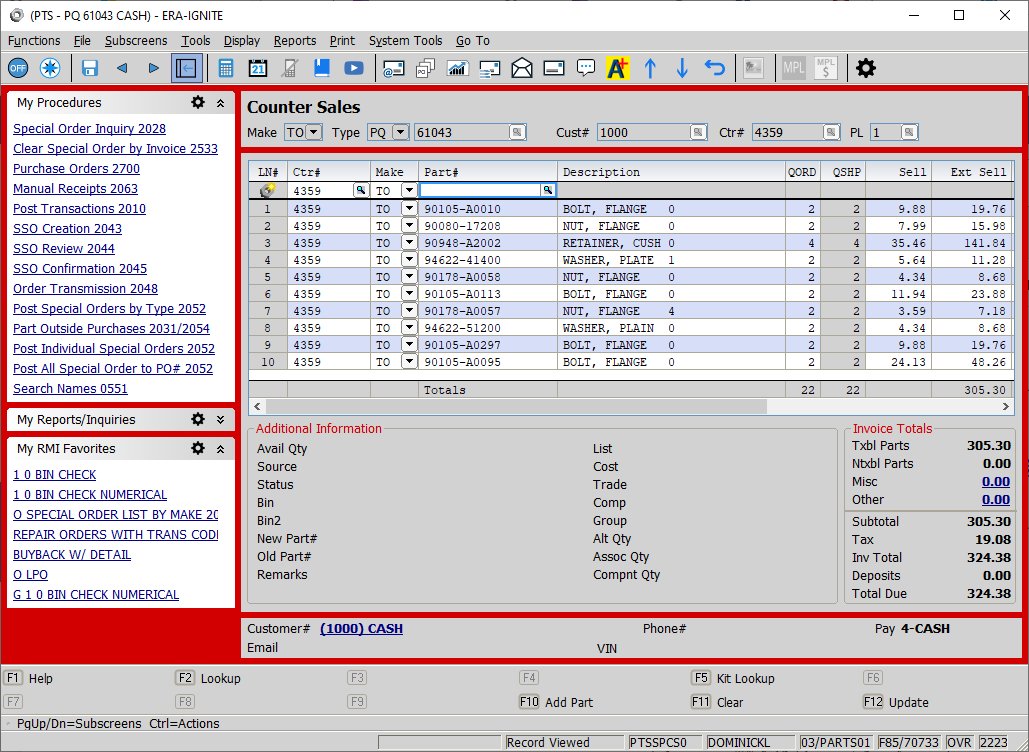This screenshot has height=752, width=1029.
Task: Open Purchase Orders 2700 link
Action: pos(76,169)
